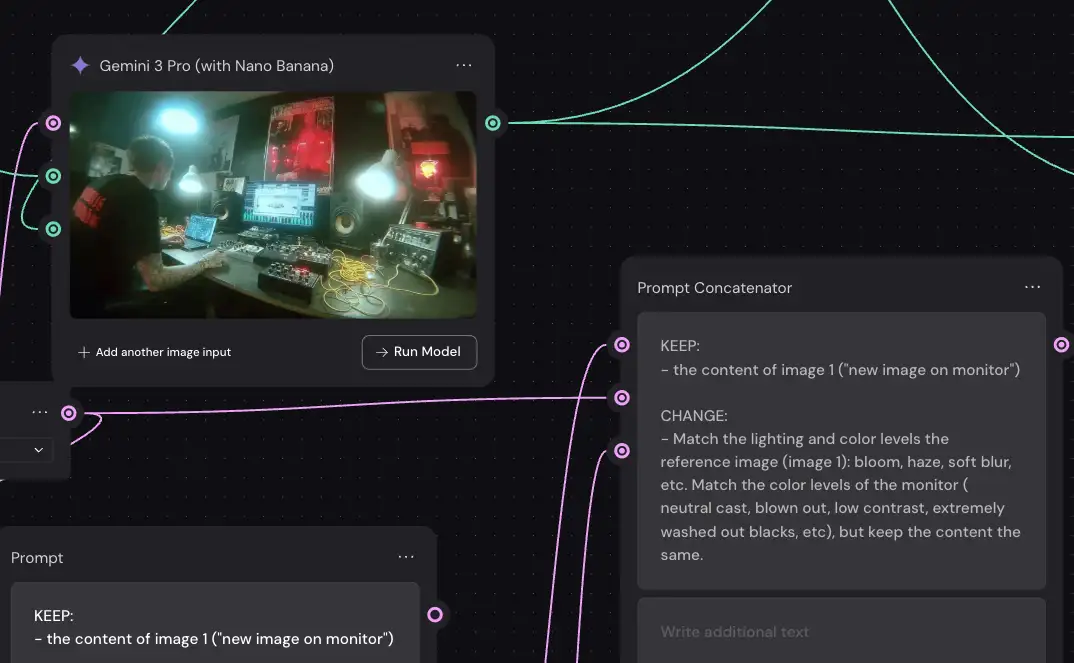1074x663 pixels.
Task: Click the green output port of Gemini node
Action: coord(493,123)
